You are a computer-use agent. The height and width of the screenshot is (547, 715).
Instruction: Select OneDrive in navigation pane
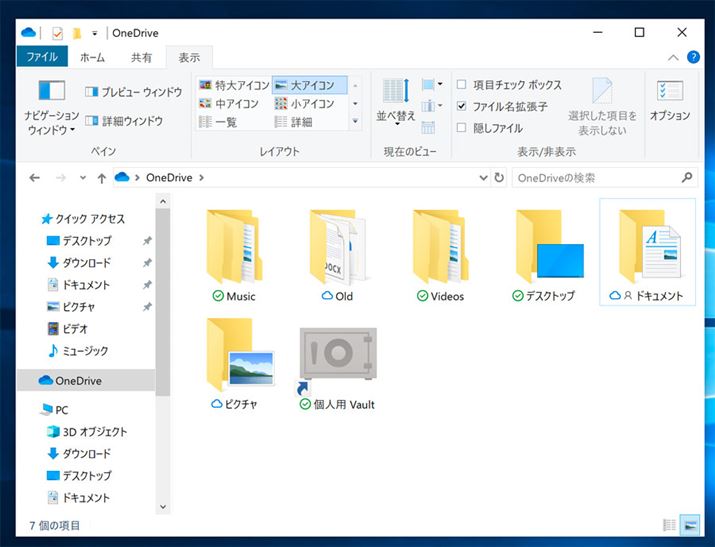click(86, 380)
